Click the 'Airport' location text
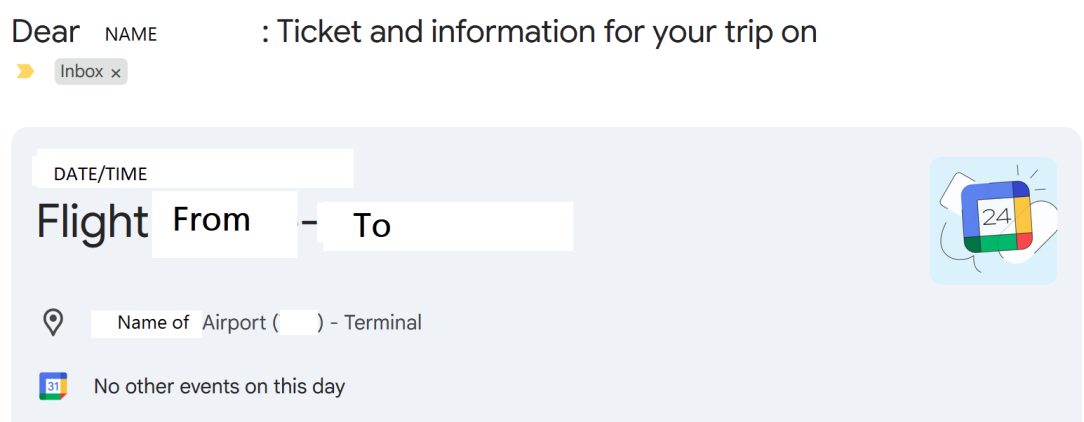1084x422 pixels. (x=233, y=323)
